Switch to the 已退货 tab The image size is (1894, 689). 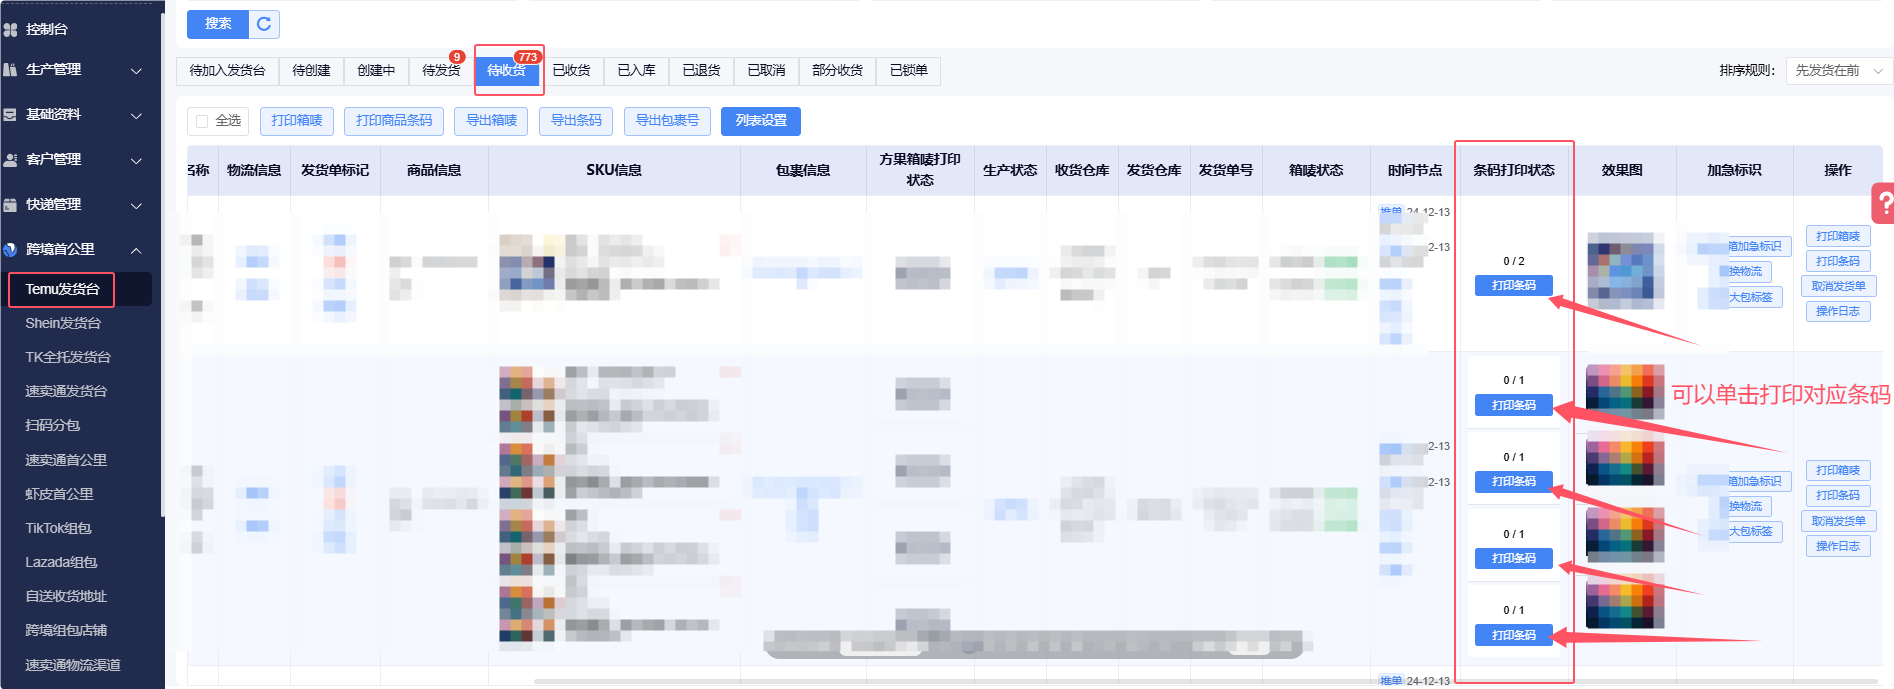coord(702,71)
